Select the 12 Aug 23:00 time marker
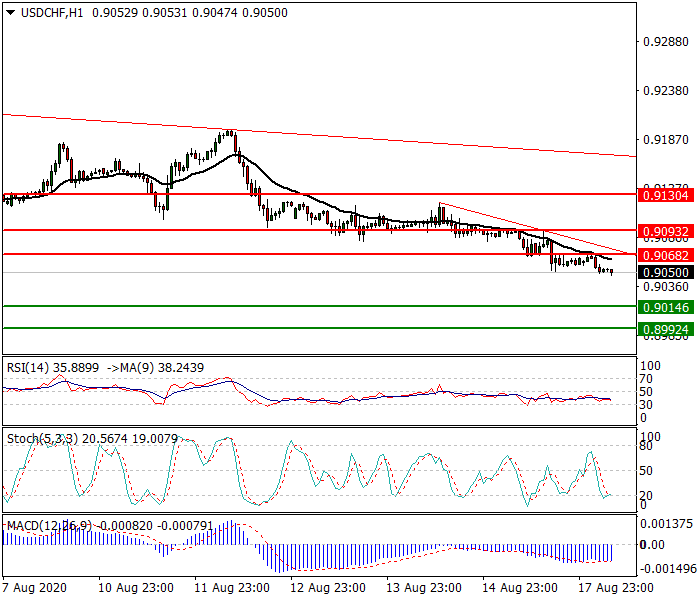The height and width of the screenshot is (600, 700). coord(328,588)
